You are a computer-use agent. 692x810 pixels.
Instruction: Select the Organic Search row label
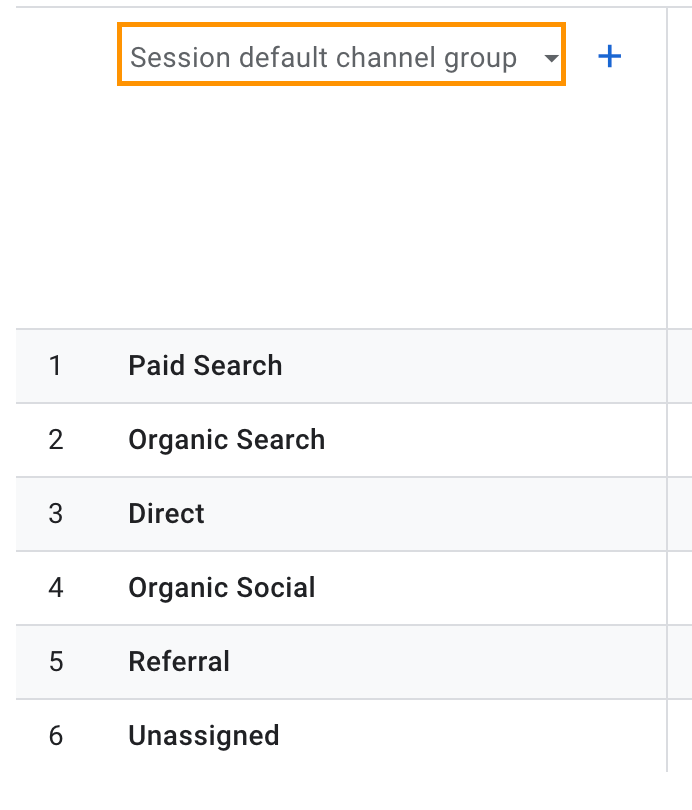pos(226,440)
